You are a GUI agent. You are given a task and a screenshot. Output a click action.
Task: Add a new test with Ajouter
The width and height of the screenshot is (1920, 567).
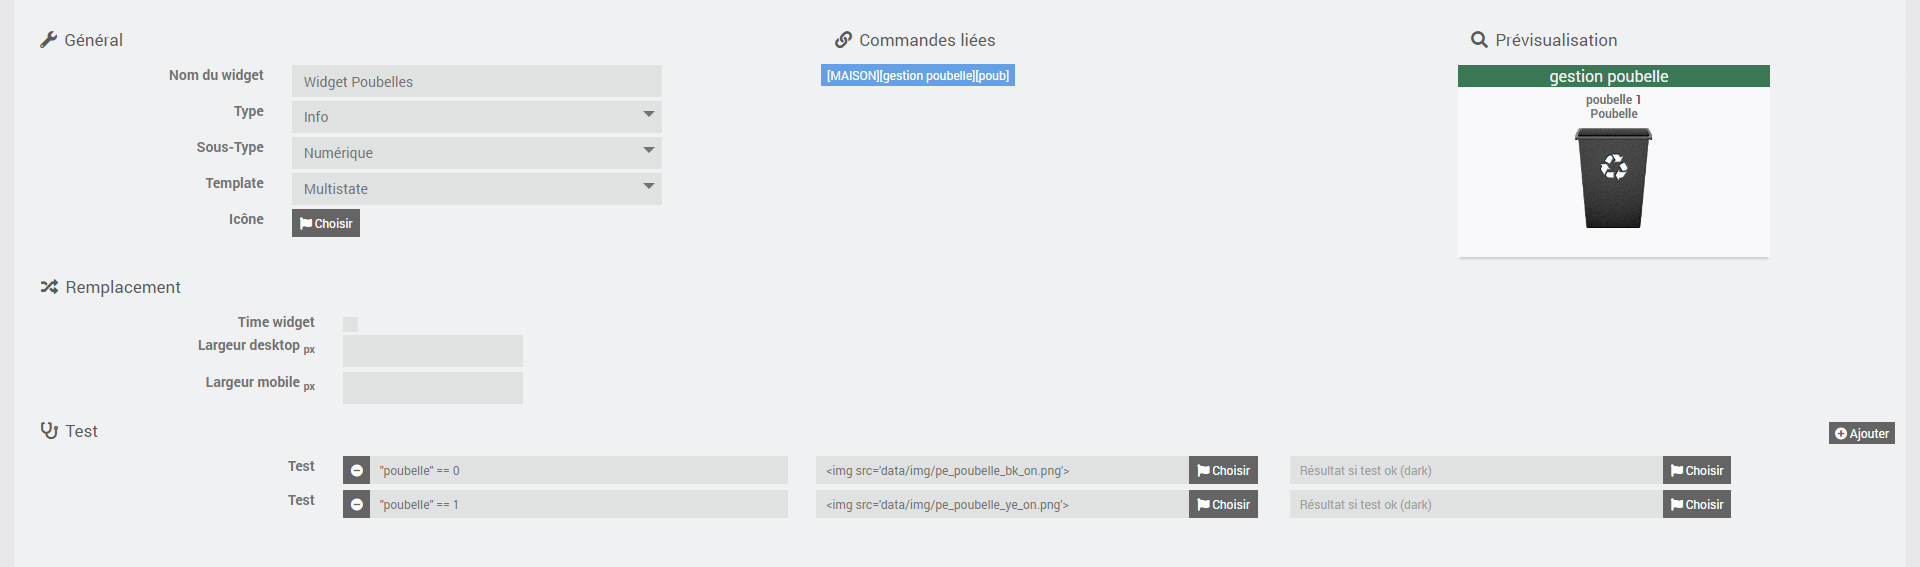[1861, 433]
